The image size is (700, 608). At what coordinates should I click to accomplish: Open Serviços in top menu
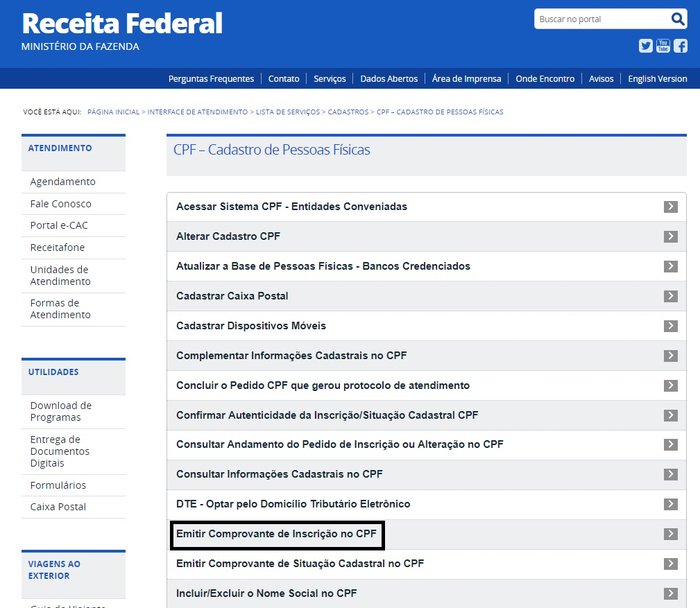(x=329, y=79)
